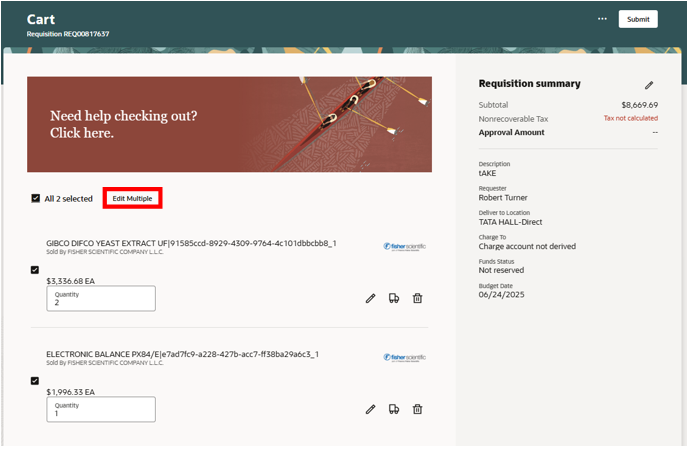This screenshot has width=688, height=451.
Task: Click the tAKE description value
Action: point(487,173)
